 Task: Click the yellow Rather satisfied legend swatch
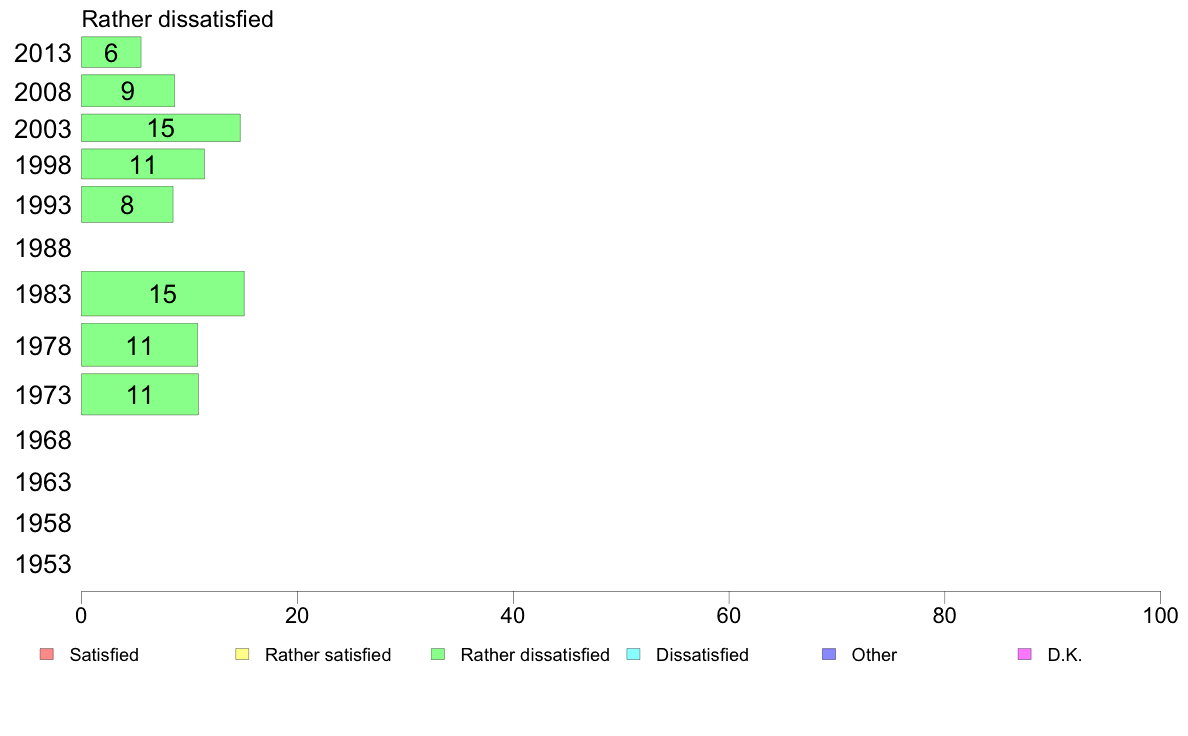pos(242,654)
